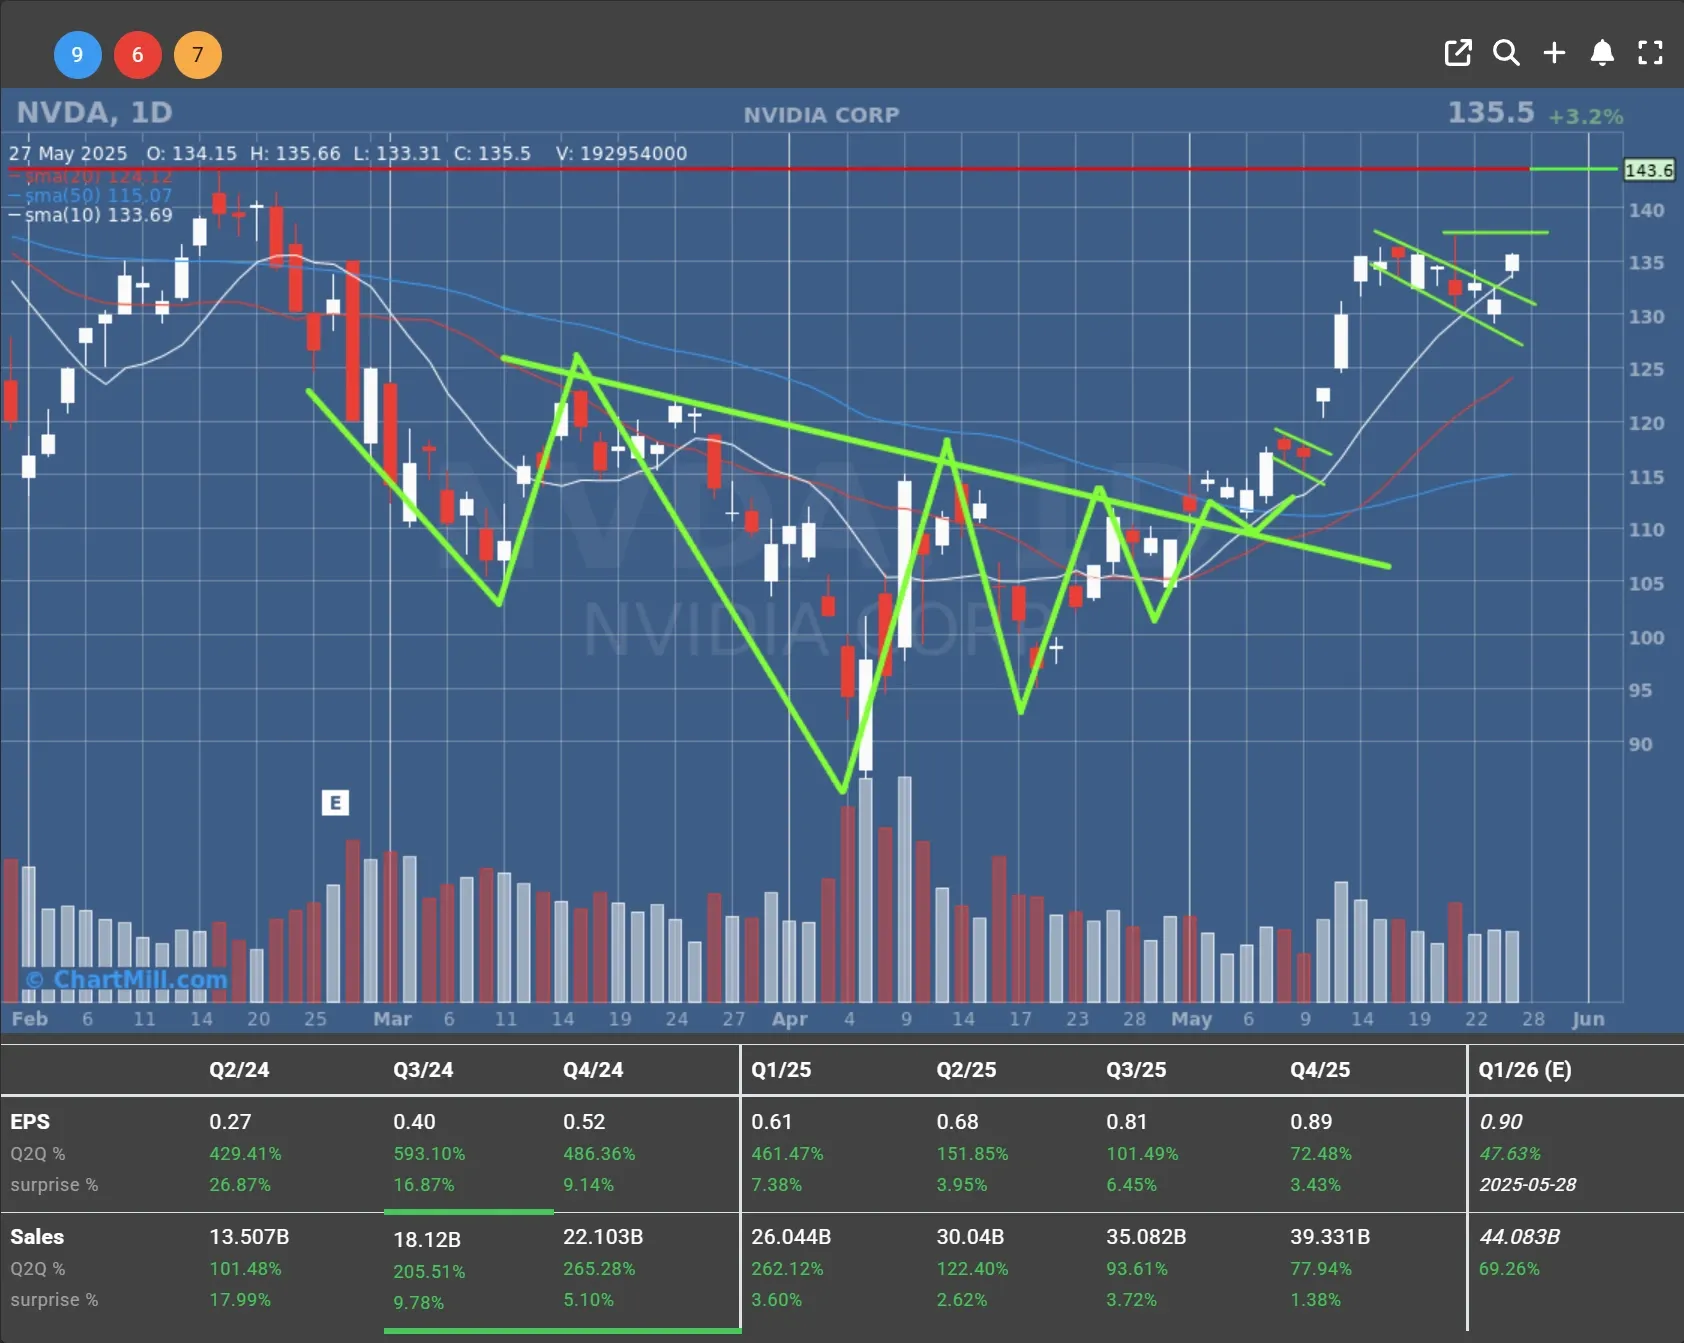Screen dimensions: 1684x1343
Task: Click the +3.2% change value
Action: (1586, 116)
